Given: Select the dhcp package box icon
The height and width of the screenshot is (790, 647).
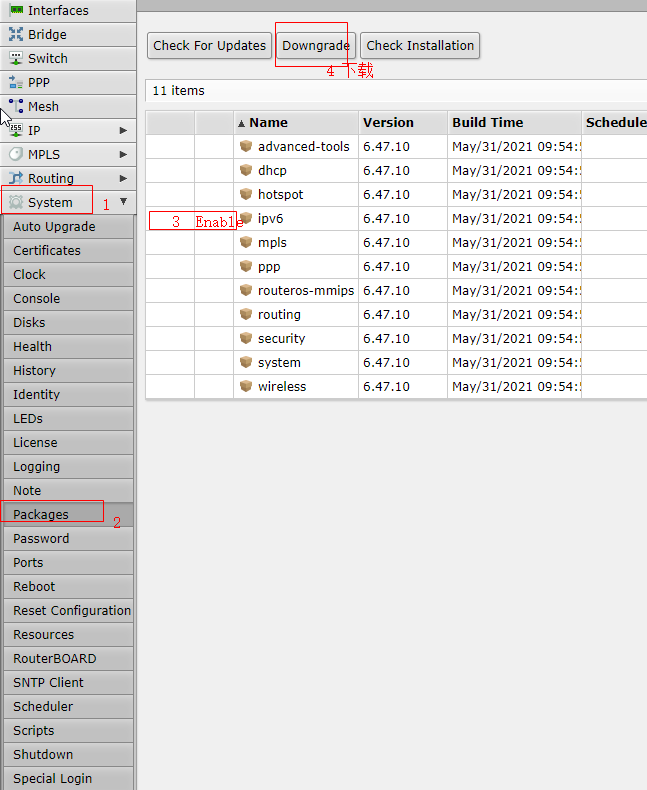Looking at the screenshot, I should [246, 170].
